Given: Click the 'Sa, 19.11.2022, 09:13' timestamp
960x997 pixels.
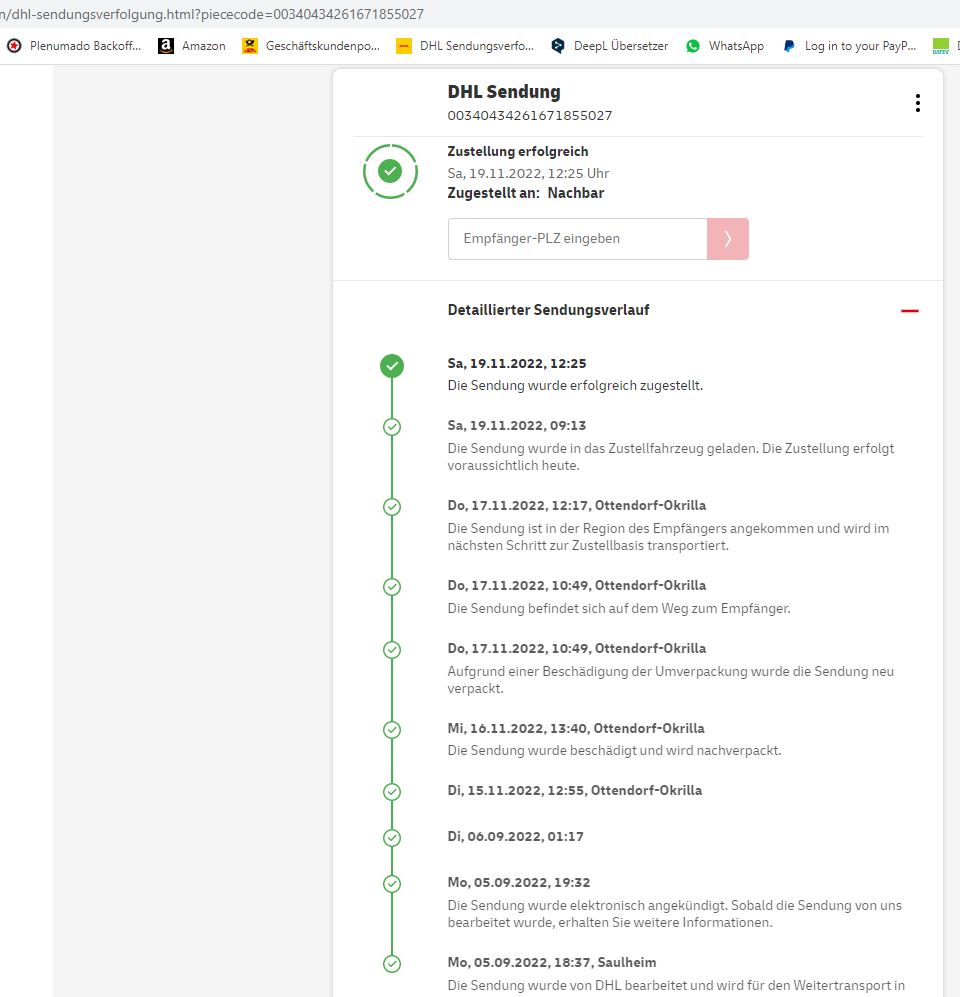Looking at the screenshot, I should pos(517,425).
